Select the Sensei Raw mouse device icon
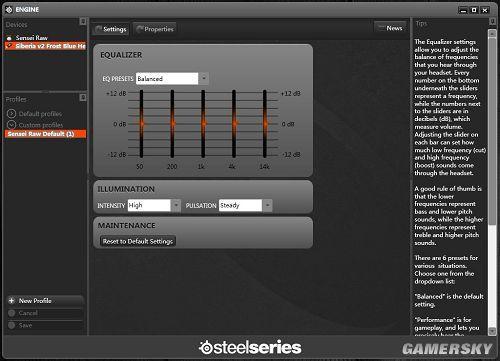Screen dimensions: 500x361 pyautogui.click(x=9, y=38)
